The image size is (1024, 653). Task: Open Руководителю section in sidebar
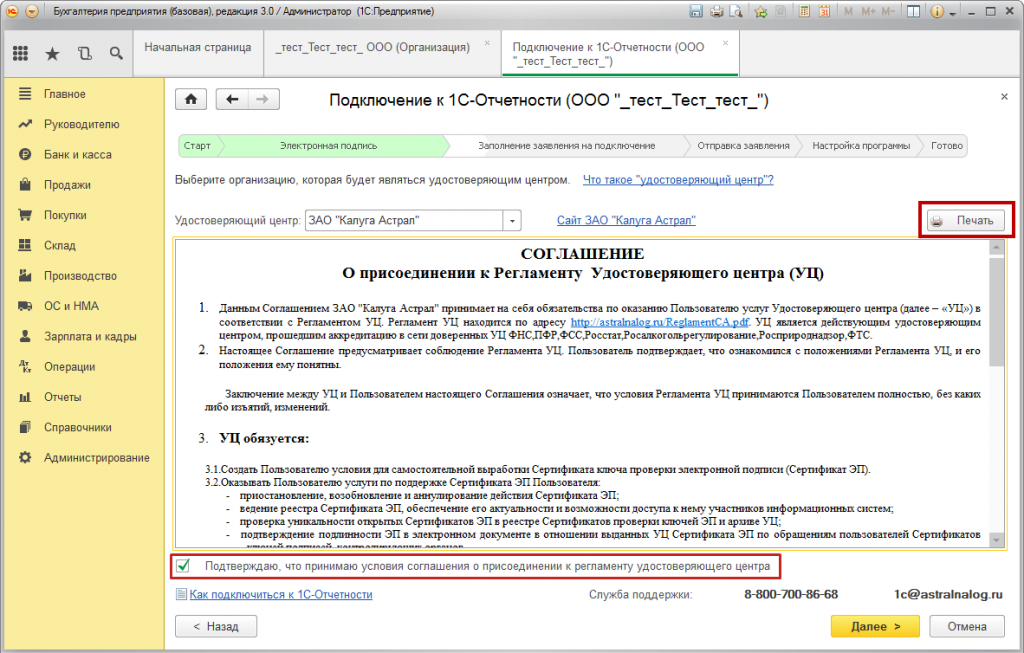(82, 124)
